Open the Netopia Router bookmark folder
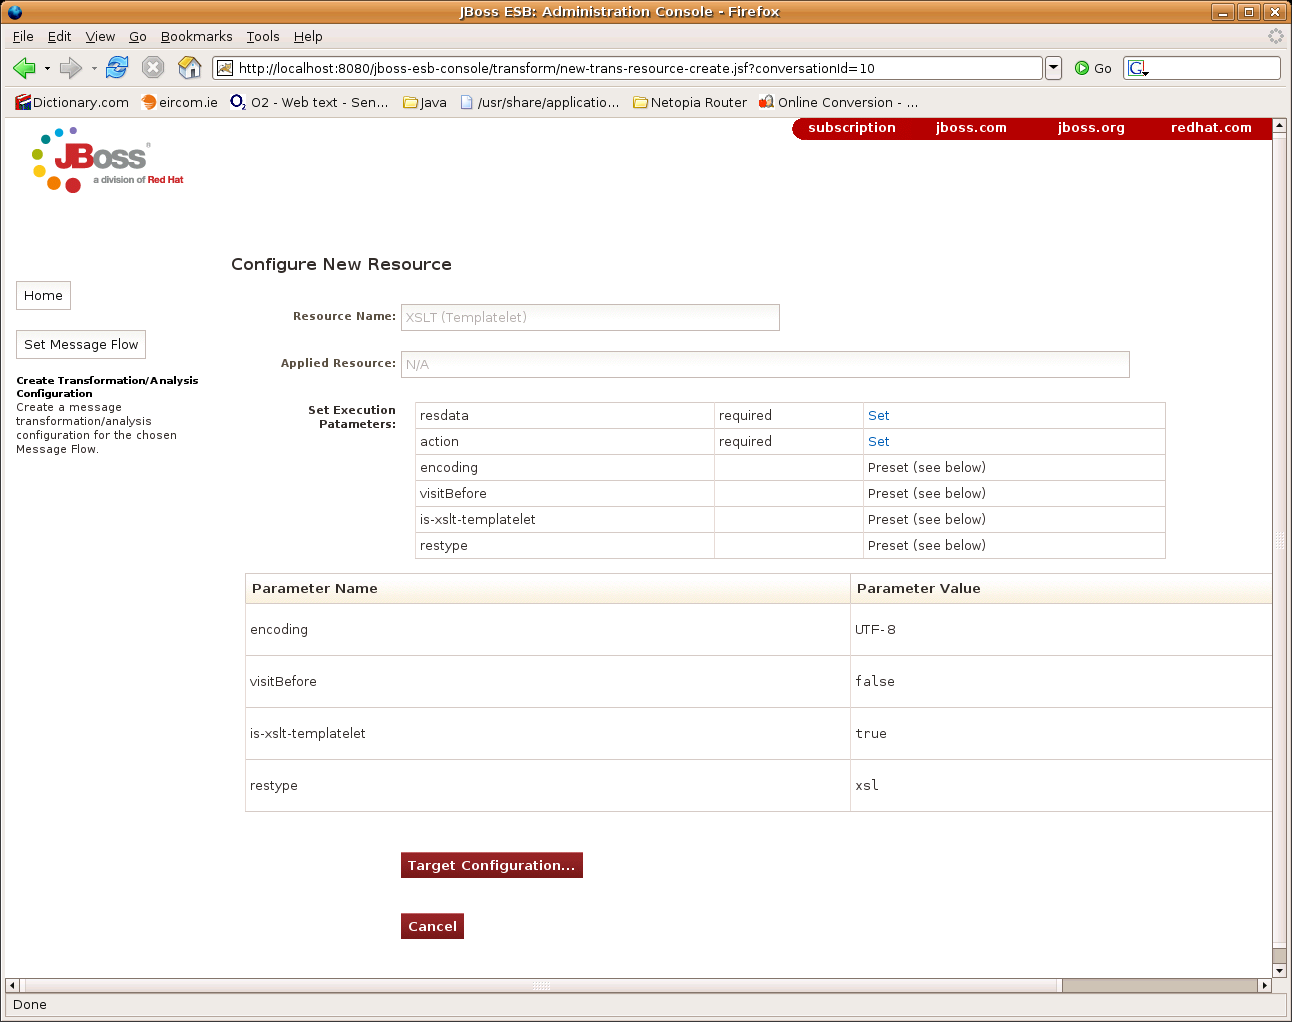Image resolution: width=1292 pixels, height=1022 pixels. (690, 102)
